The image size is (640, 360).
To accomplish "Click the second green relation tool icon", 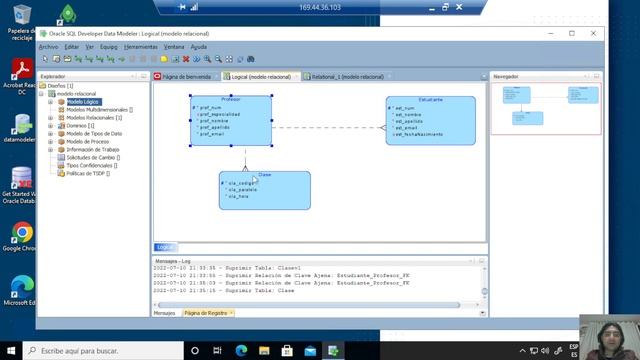I will [x=89, y=59].
